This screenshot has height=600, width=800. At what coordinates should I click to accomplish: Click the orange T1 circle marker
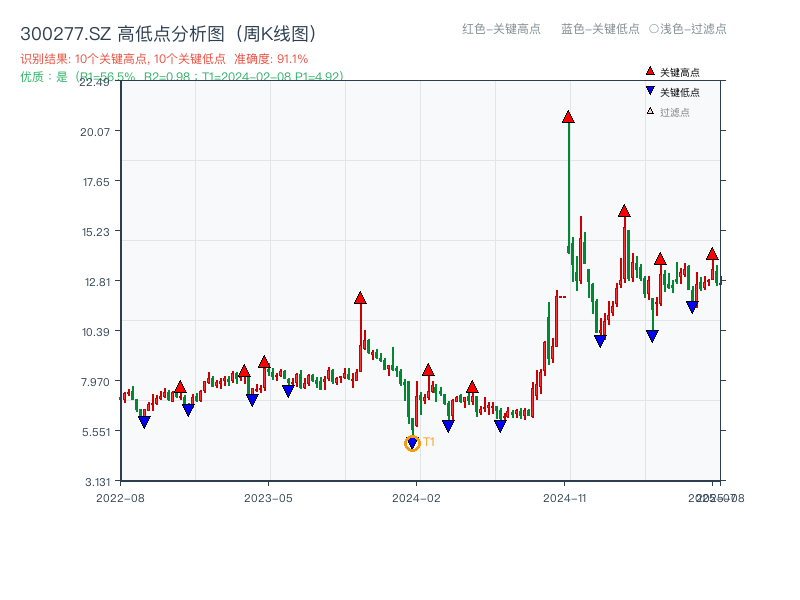coord(412,443)
